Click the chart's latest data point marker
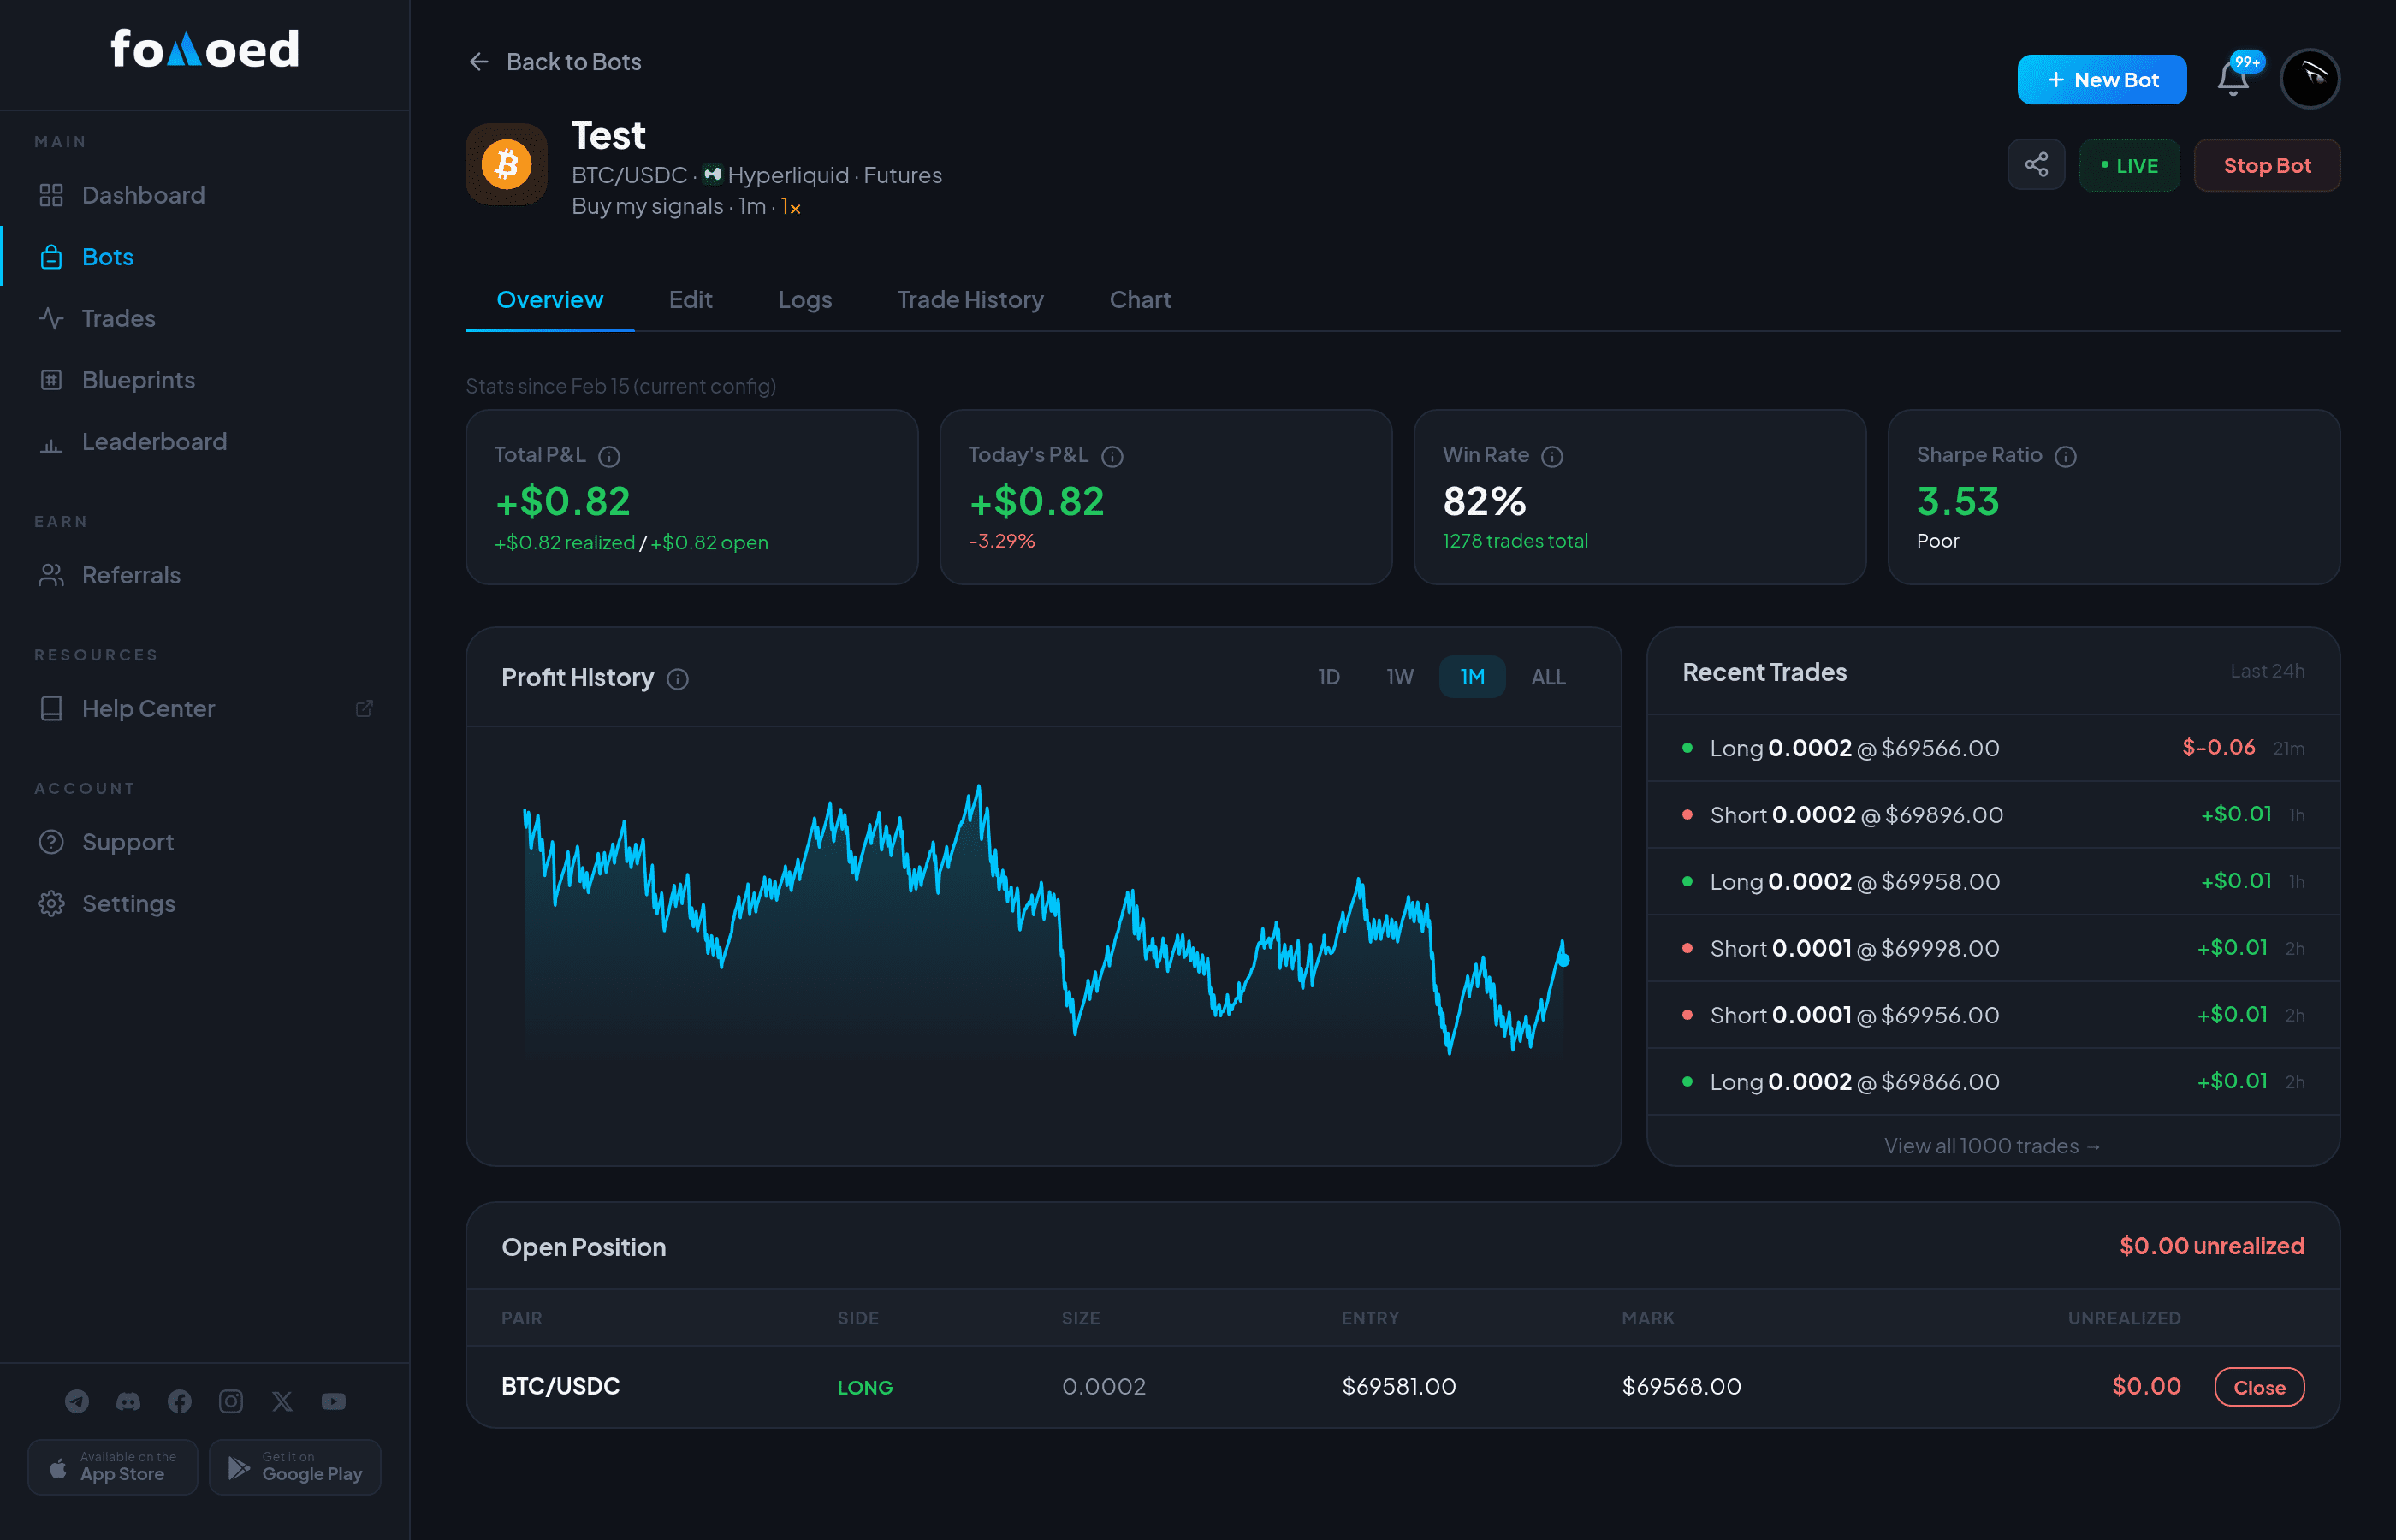 click(1563, 960)
